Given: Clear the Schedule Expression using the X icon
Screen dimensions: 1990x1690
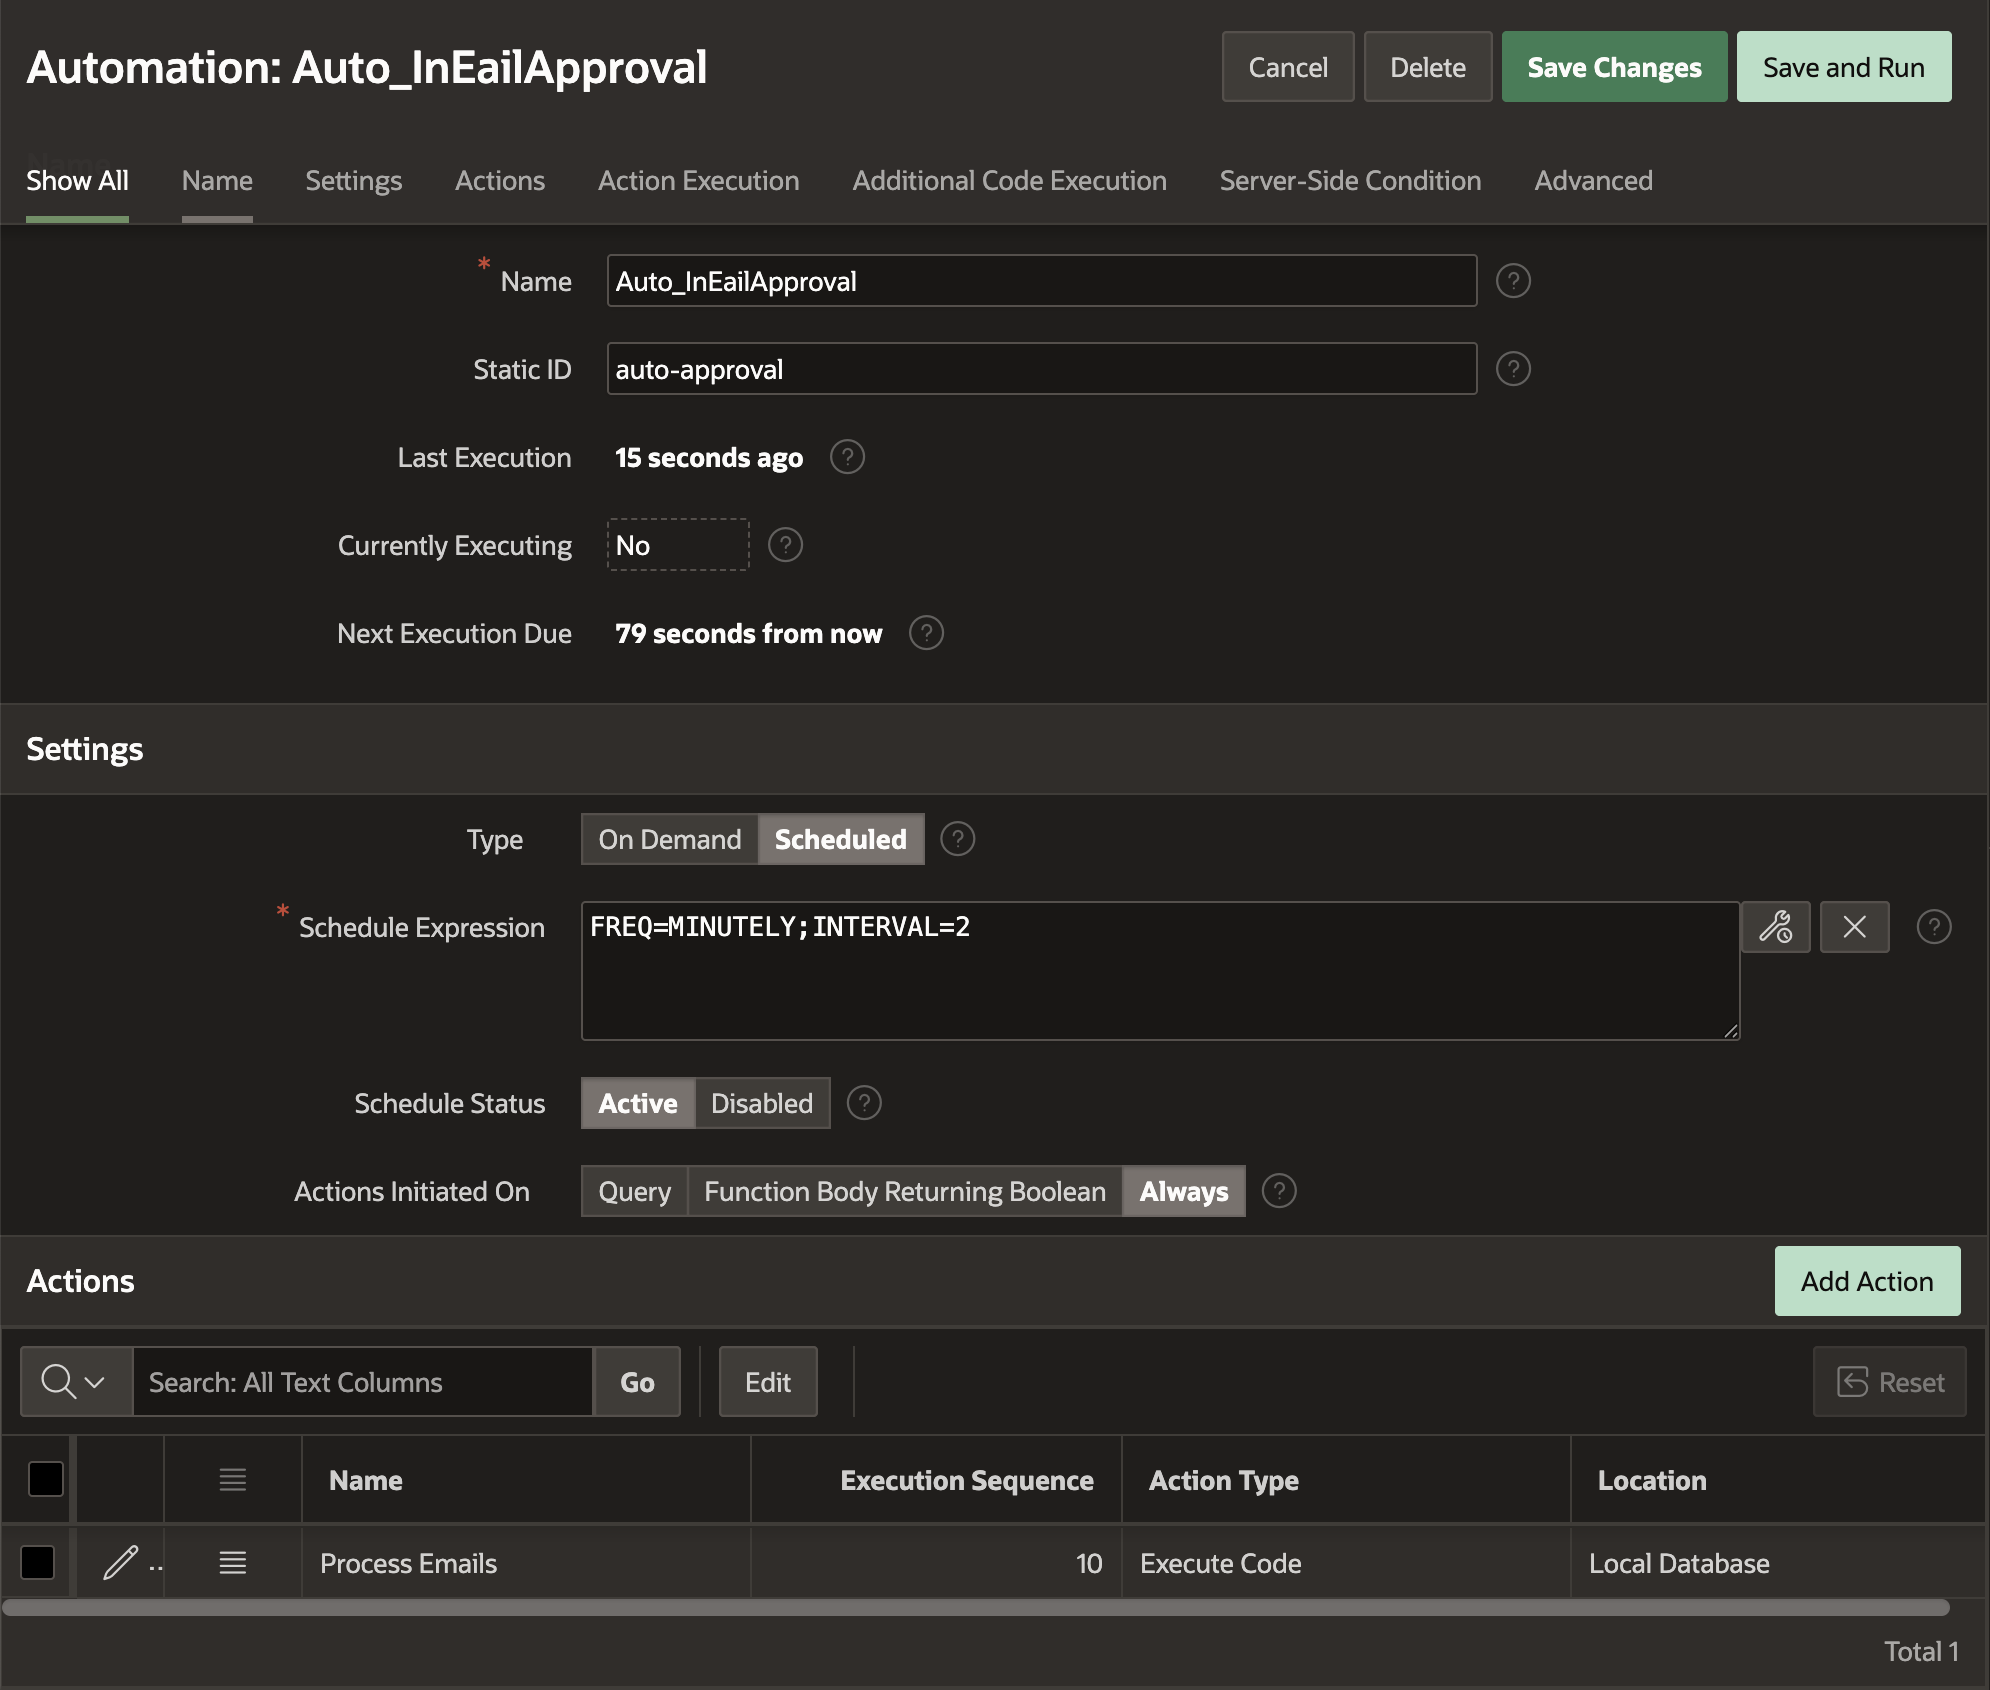Looking at the screenshot, I should pyautogui.click(x=1855, y=927).
